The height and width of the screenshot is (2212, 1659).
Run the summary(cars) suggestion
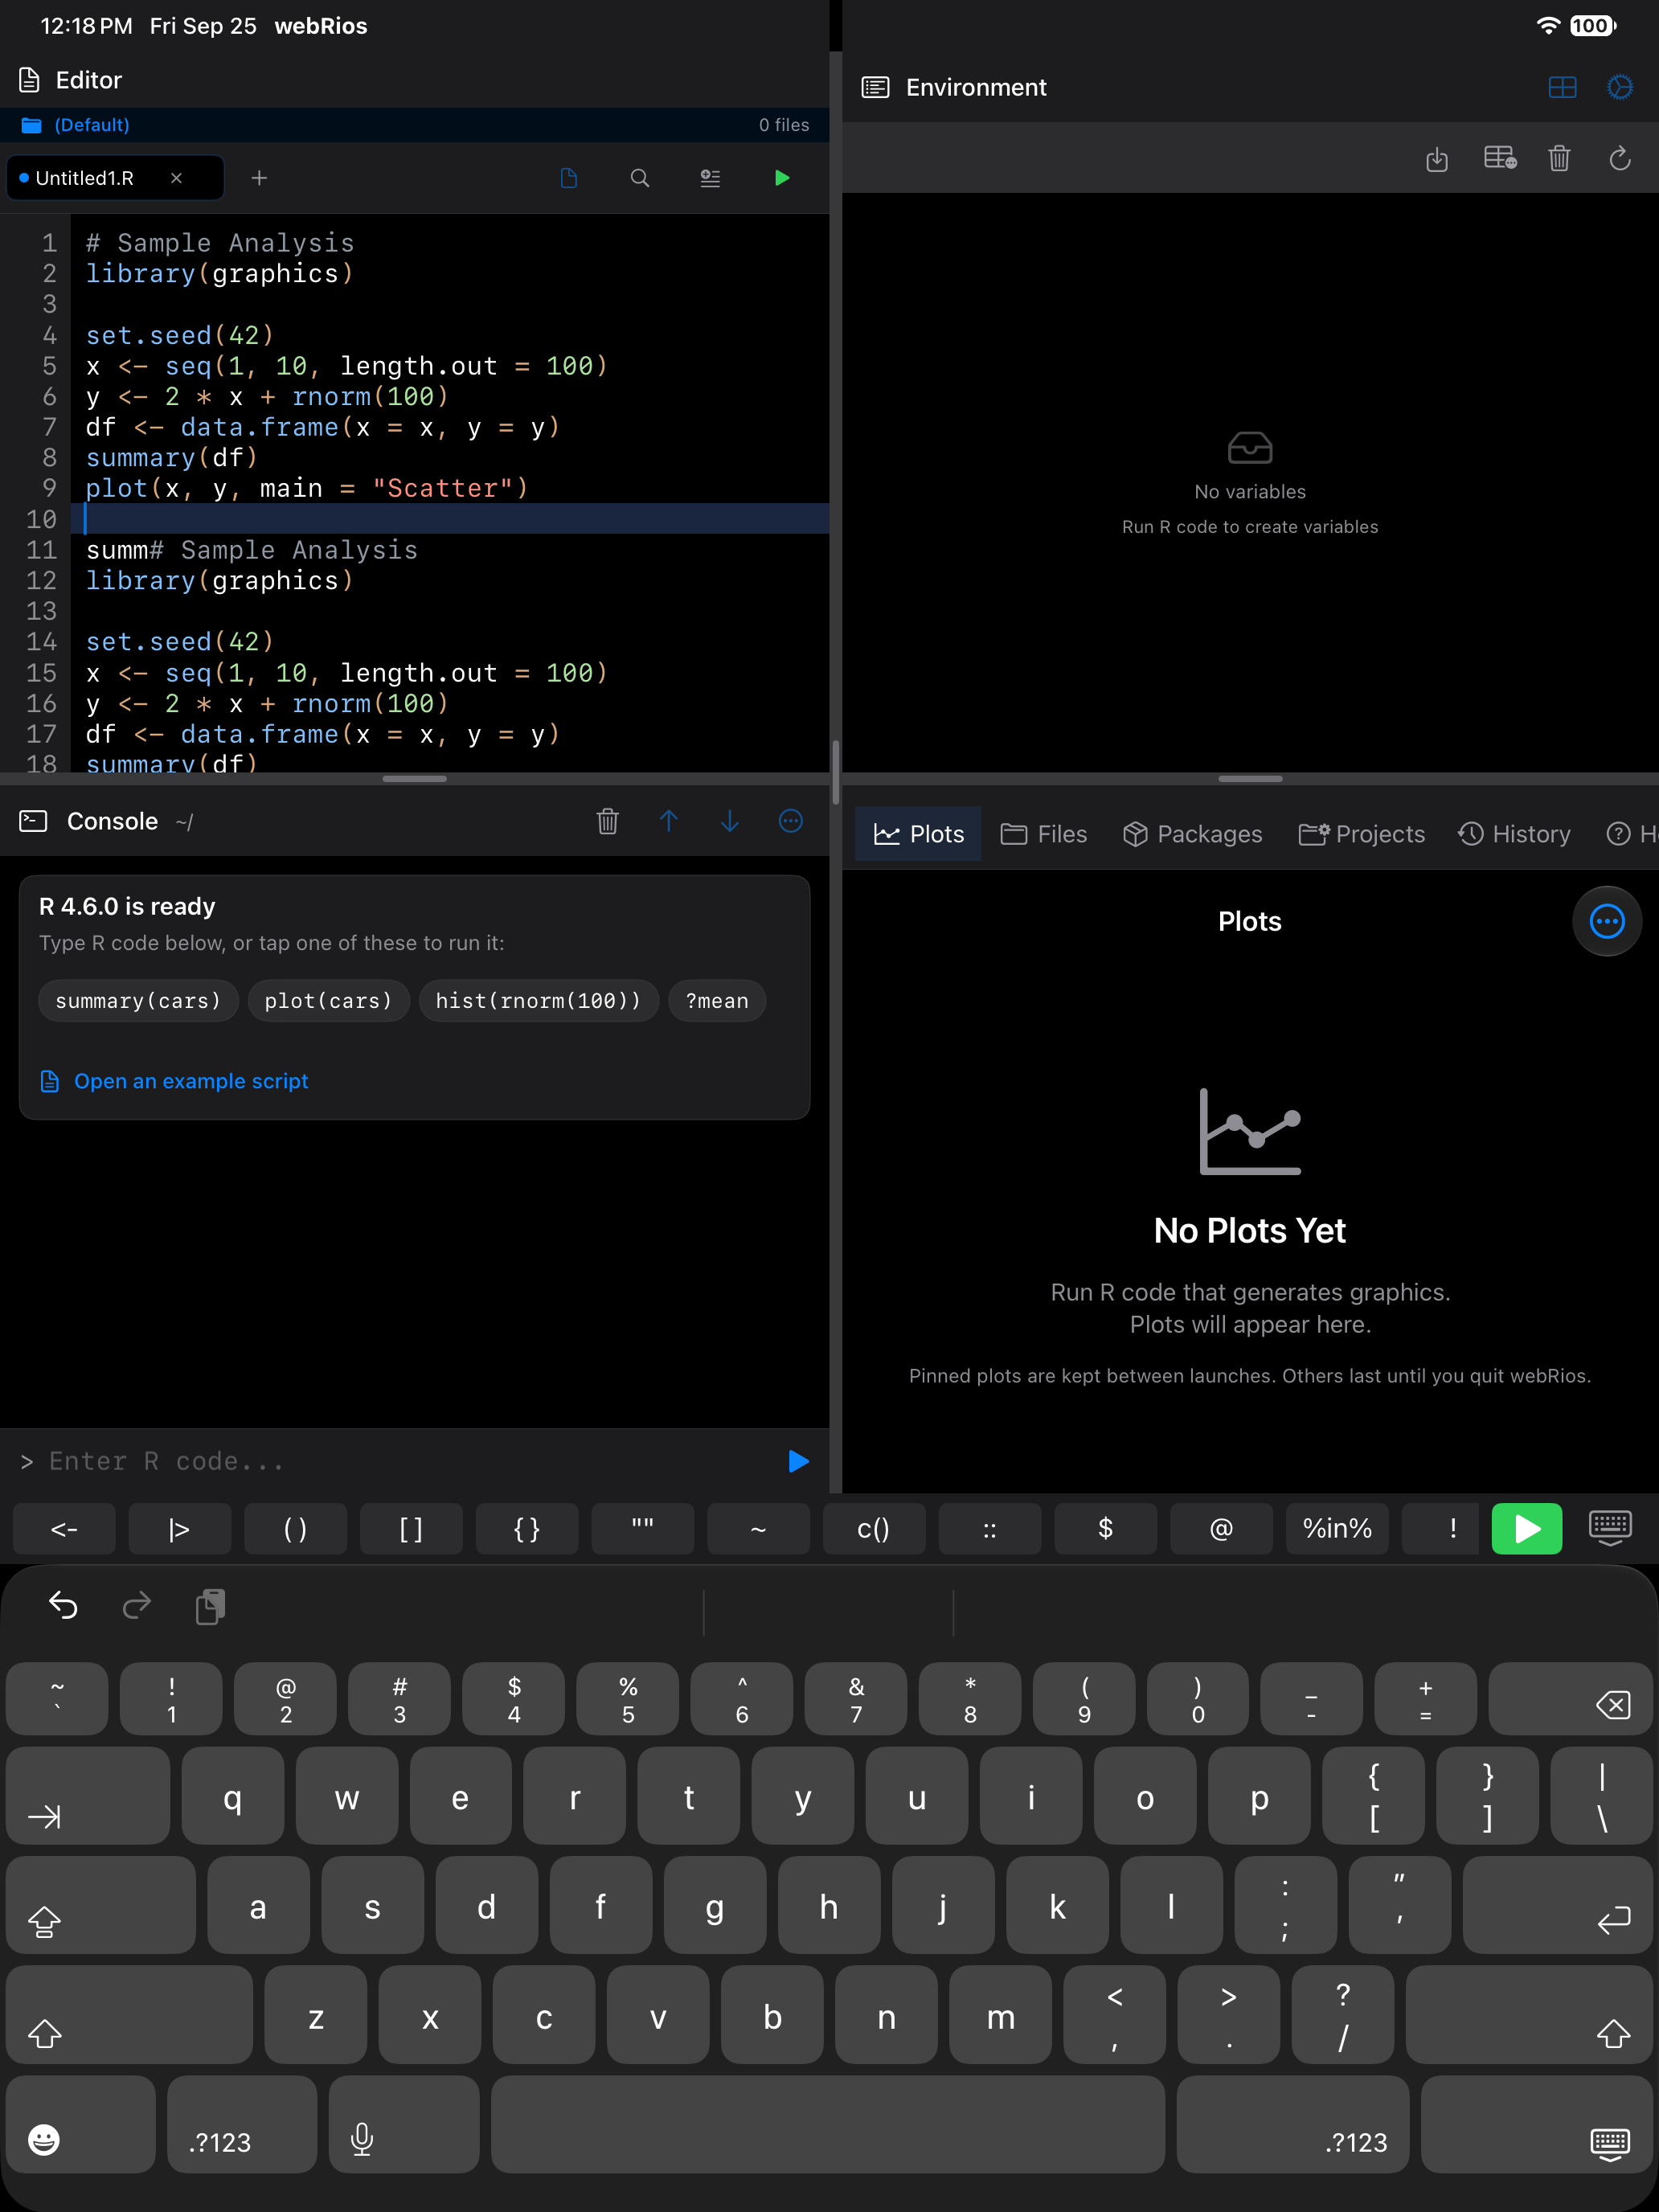tap(138, 1001)
